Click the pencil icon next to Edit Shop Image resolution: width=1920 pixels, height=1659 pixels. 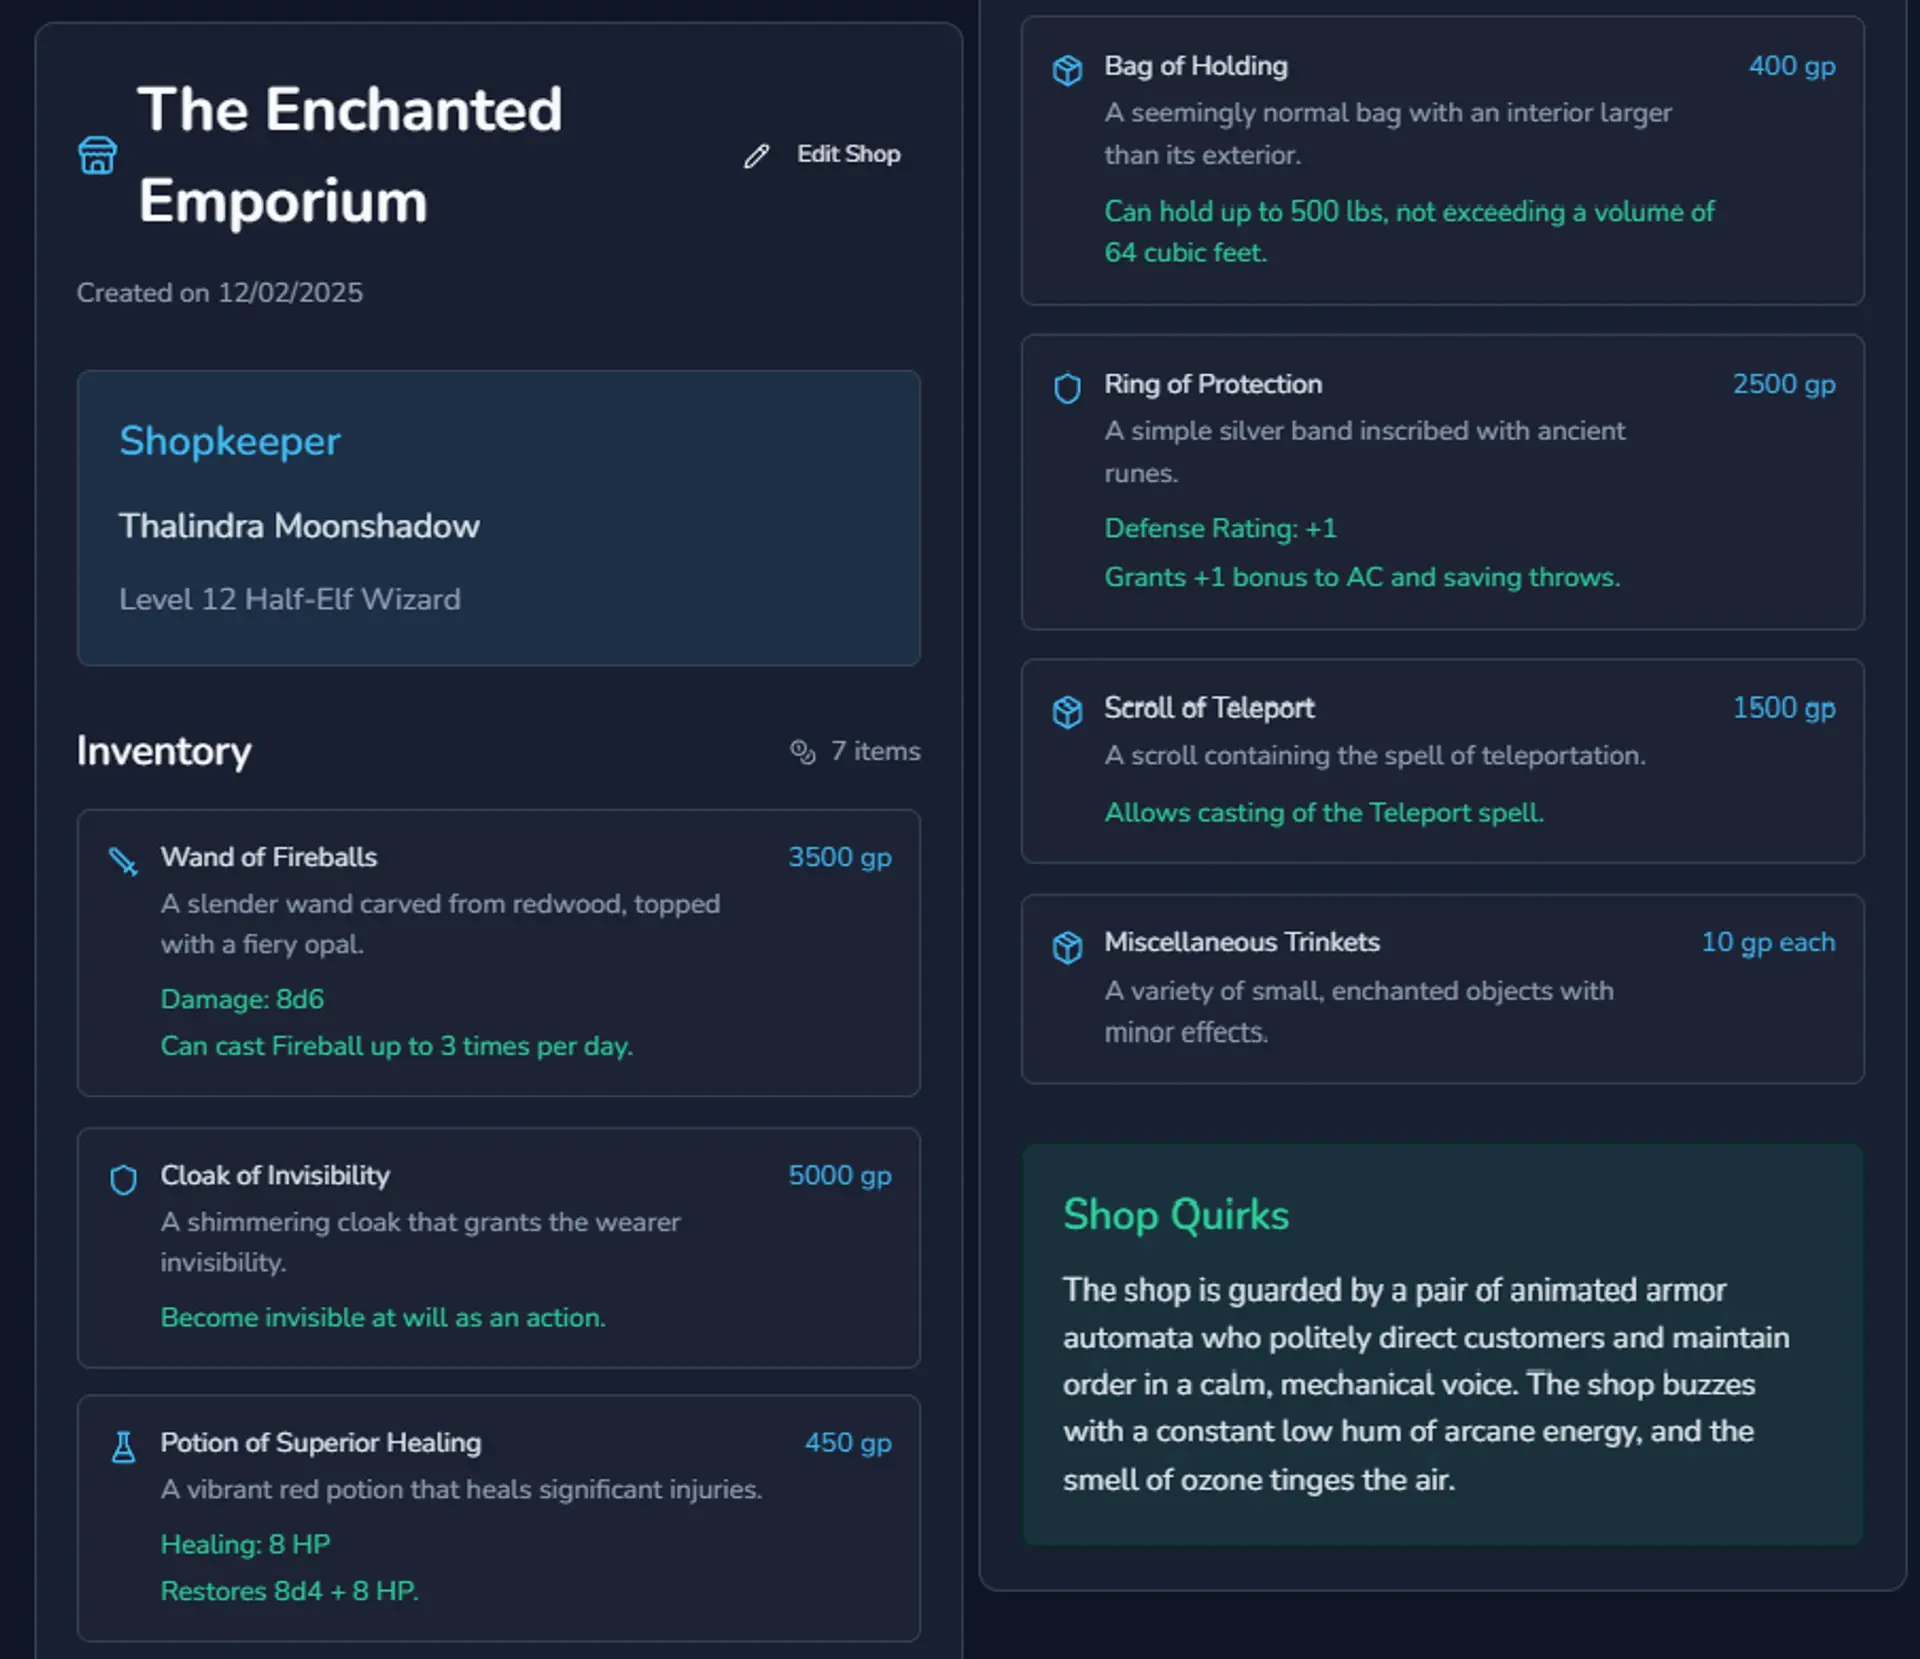point(755,156)
